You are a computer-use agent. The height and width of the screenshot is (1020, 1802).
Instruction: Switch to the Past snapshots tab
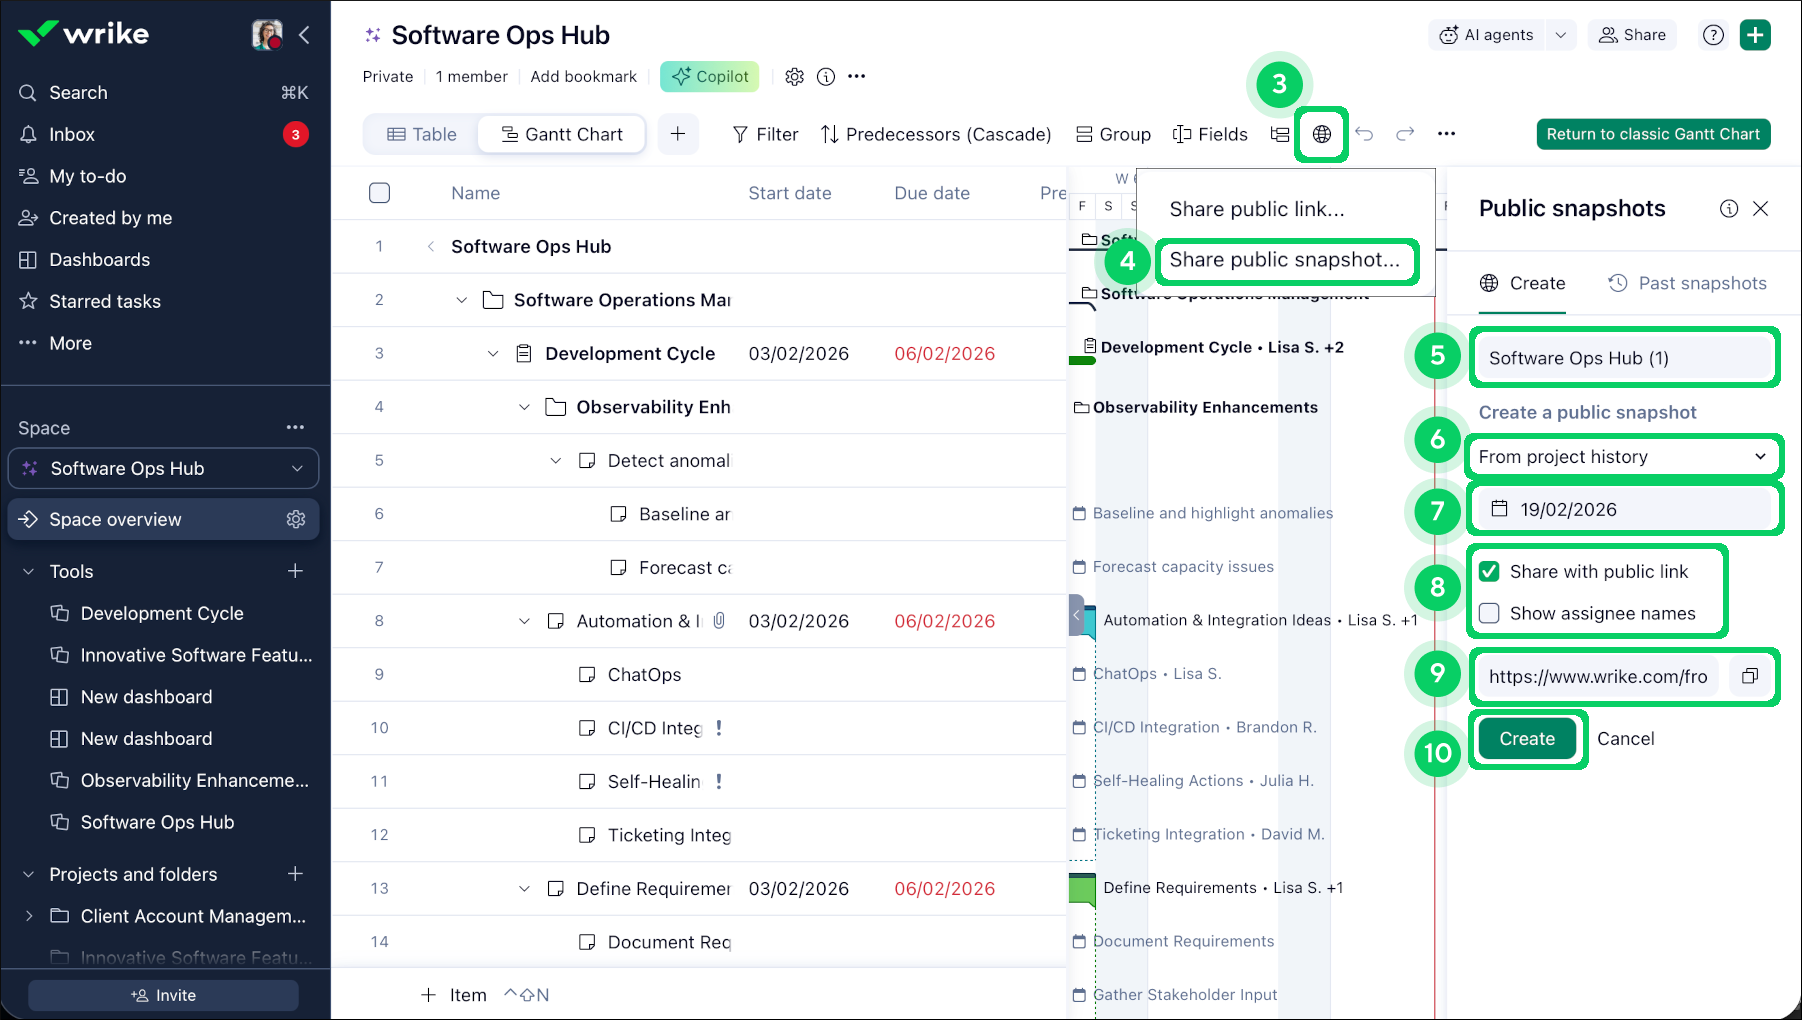pos(1687,284)
